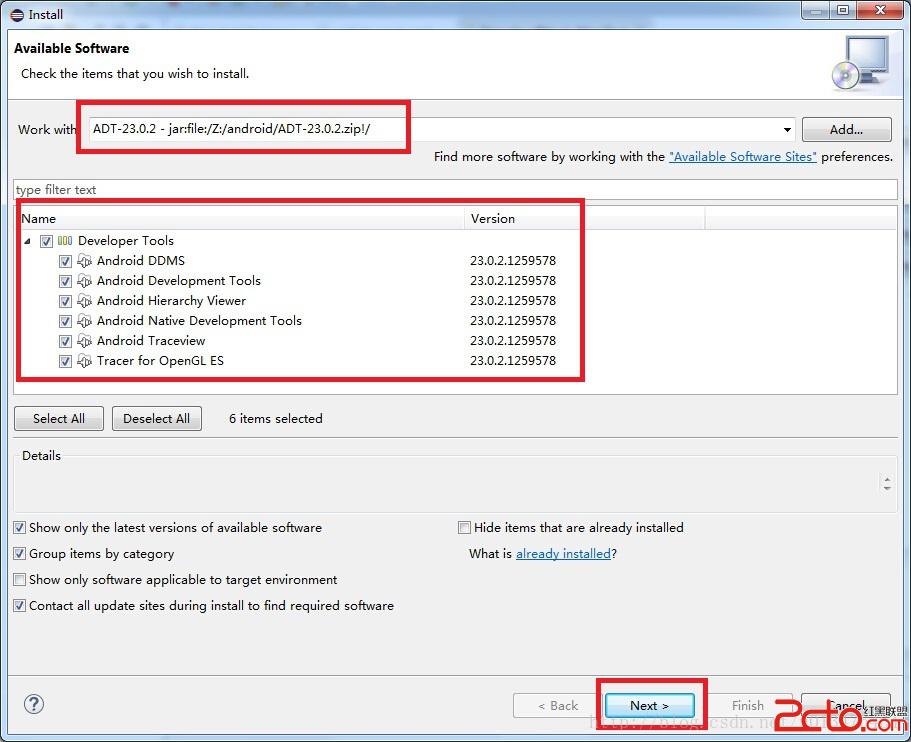Uncheck the Android Hierarchy Viewer checkbox
The width and height of the screenshot is (911, 742).
click(x=65, y=301)
